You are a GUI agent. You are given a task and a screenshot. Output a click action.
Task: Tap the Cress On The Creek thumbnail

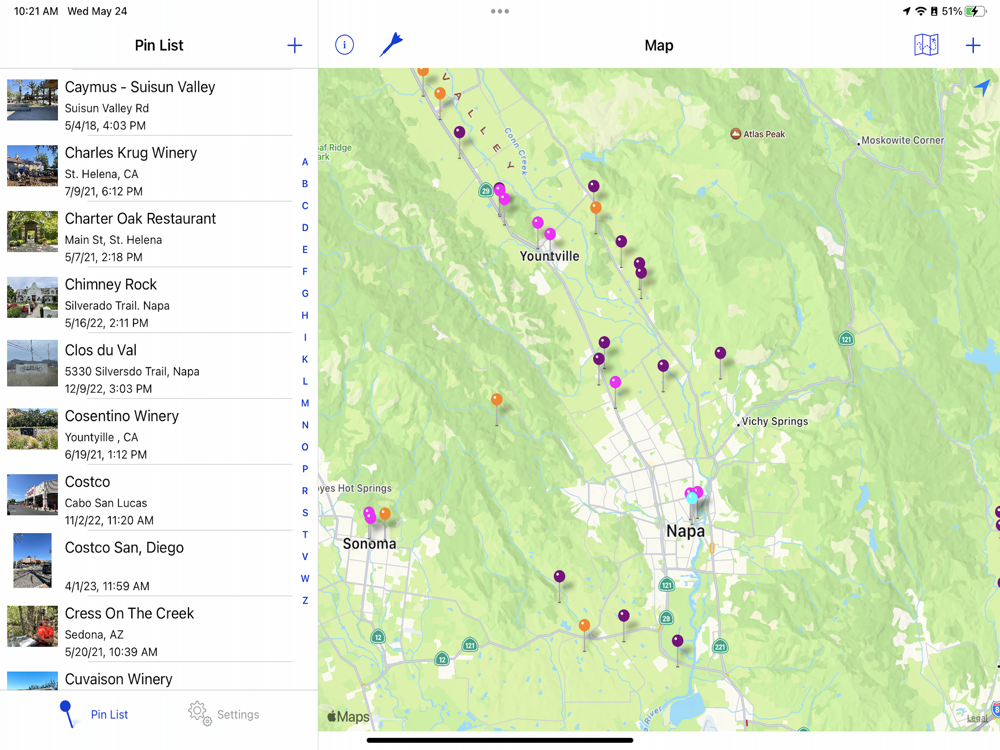pos(33,625)
